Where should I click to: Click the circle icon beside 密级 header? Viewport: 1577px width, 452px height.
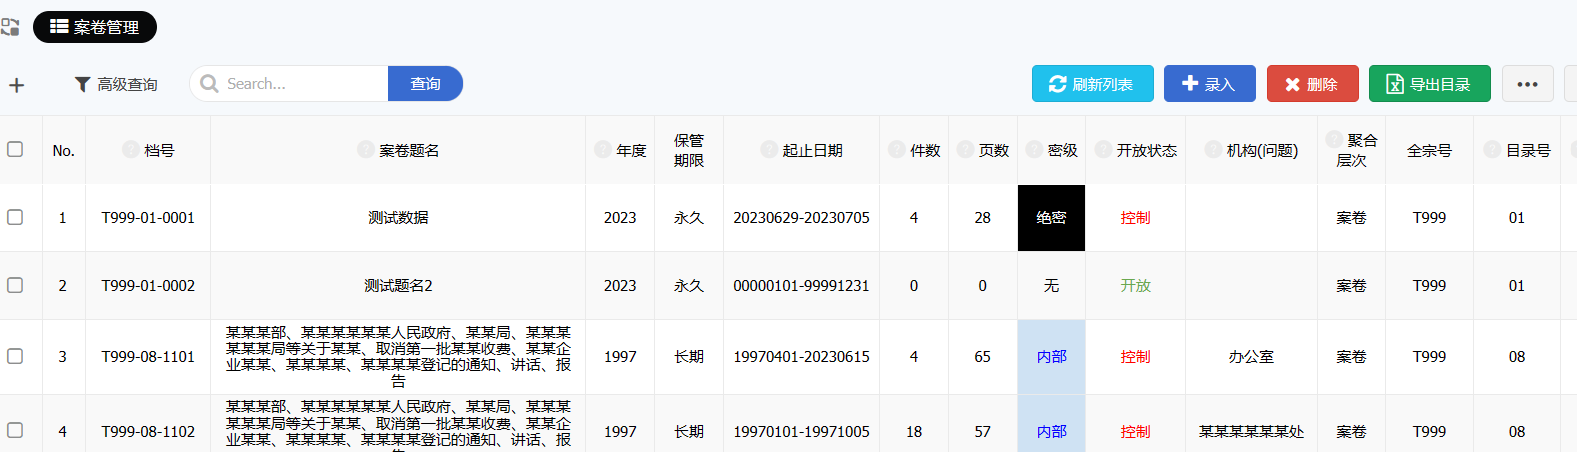(1033, 149)
